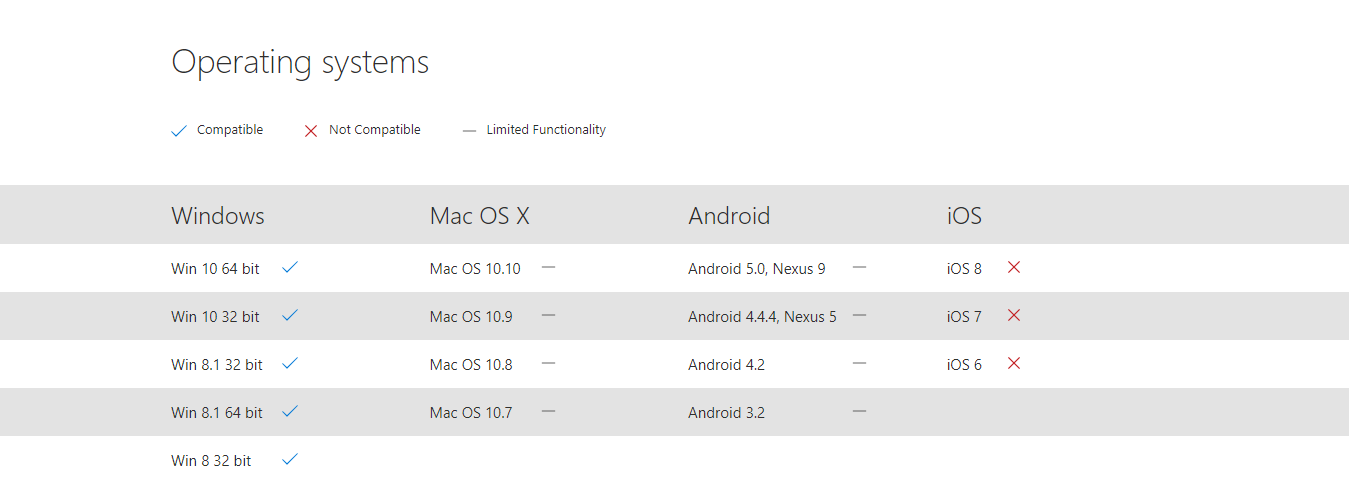Click the Android 4.4.4, Nexus 5 text
The image size is (1349, 483).
coord(762,316)
